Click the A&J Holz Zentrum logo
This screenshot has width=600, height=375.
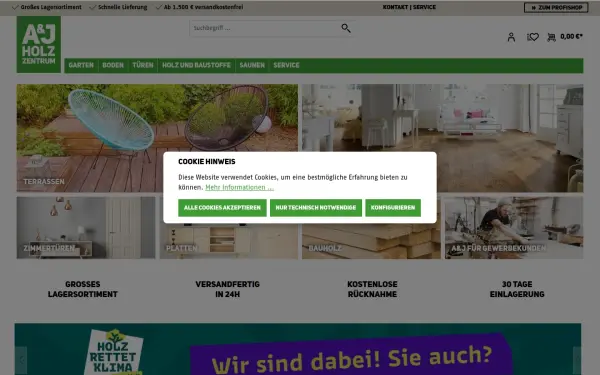tap(39, 44)
